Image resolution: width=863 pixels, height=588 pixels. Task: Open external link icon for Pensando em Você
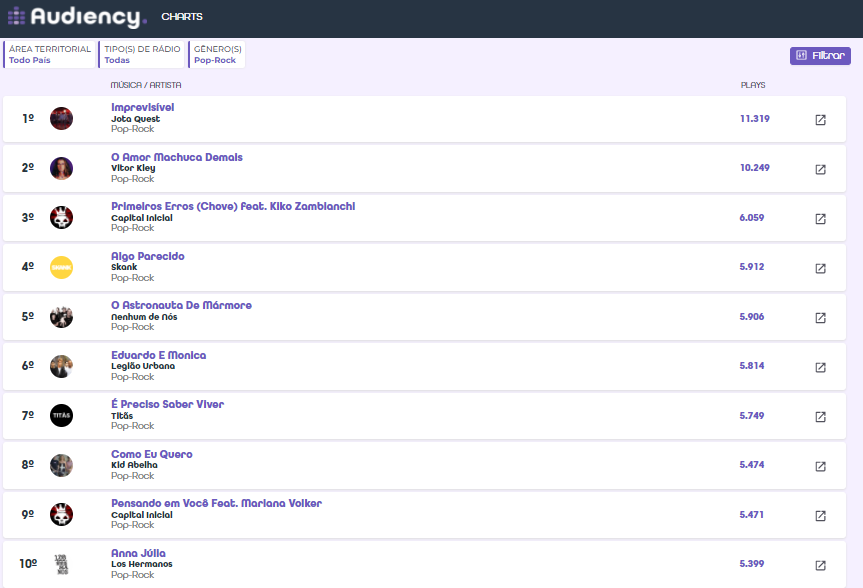point(820,516)
